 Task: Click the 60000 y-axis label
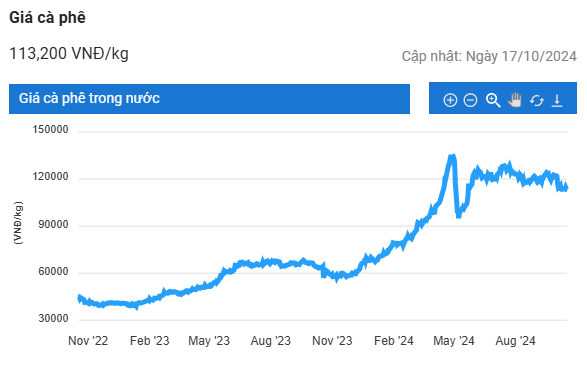pos(54,271)
